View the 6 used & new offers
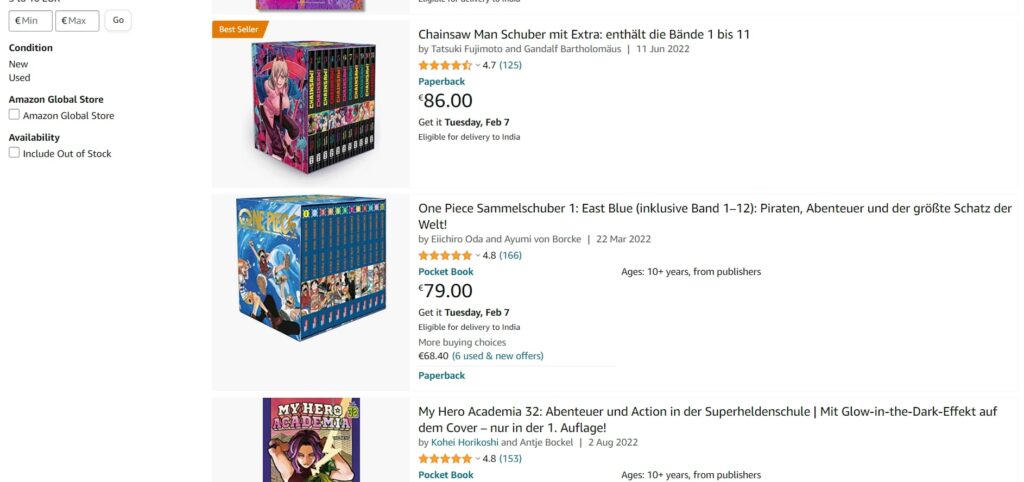The height and width of the screenshot is (482, 1024). [498, 356]
